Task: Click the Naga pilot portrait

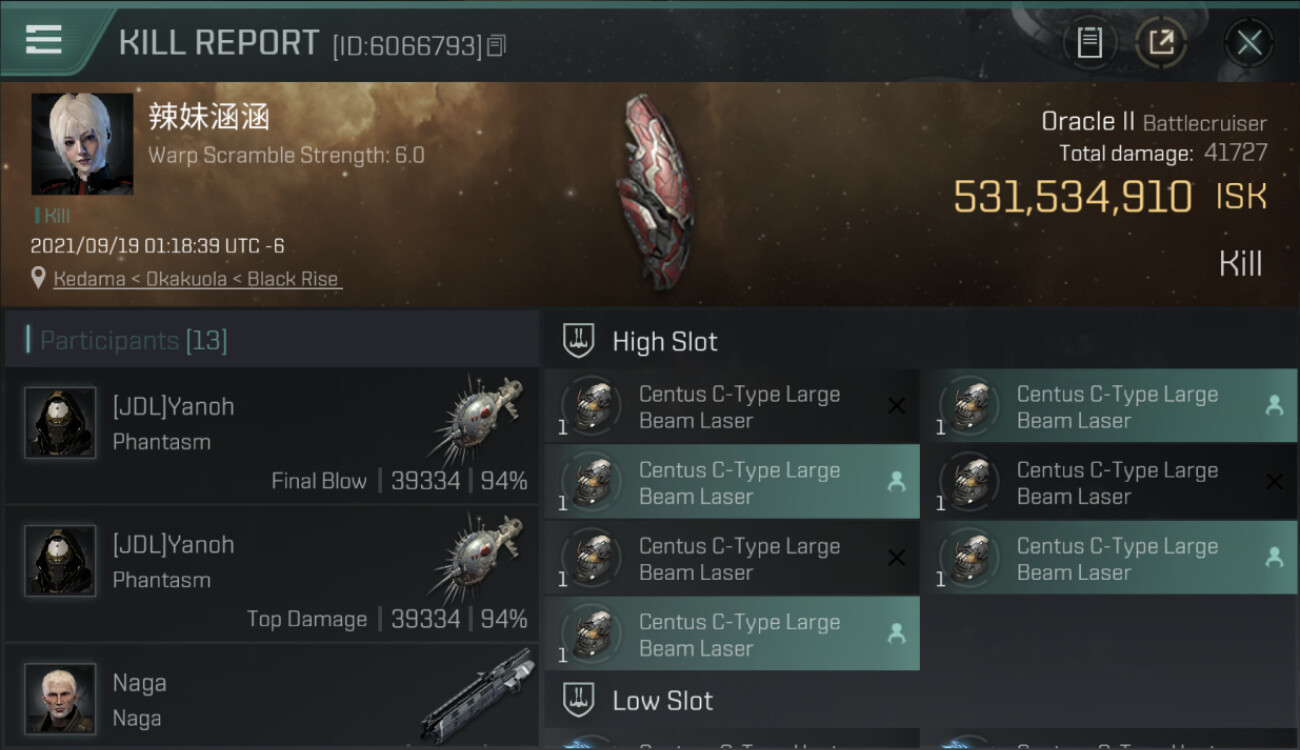Action: [x=60, y=699]
